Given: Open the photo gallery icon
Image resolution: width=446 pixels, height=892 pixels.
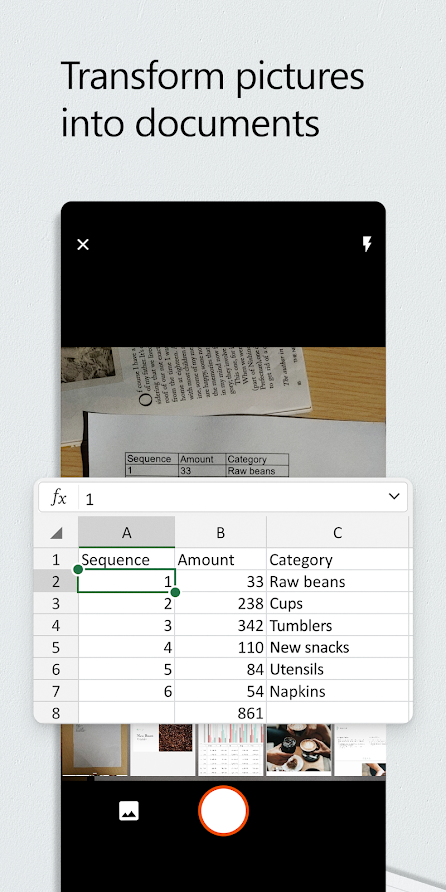Looking at the screenshot, I should pos(129,810).
